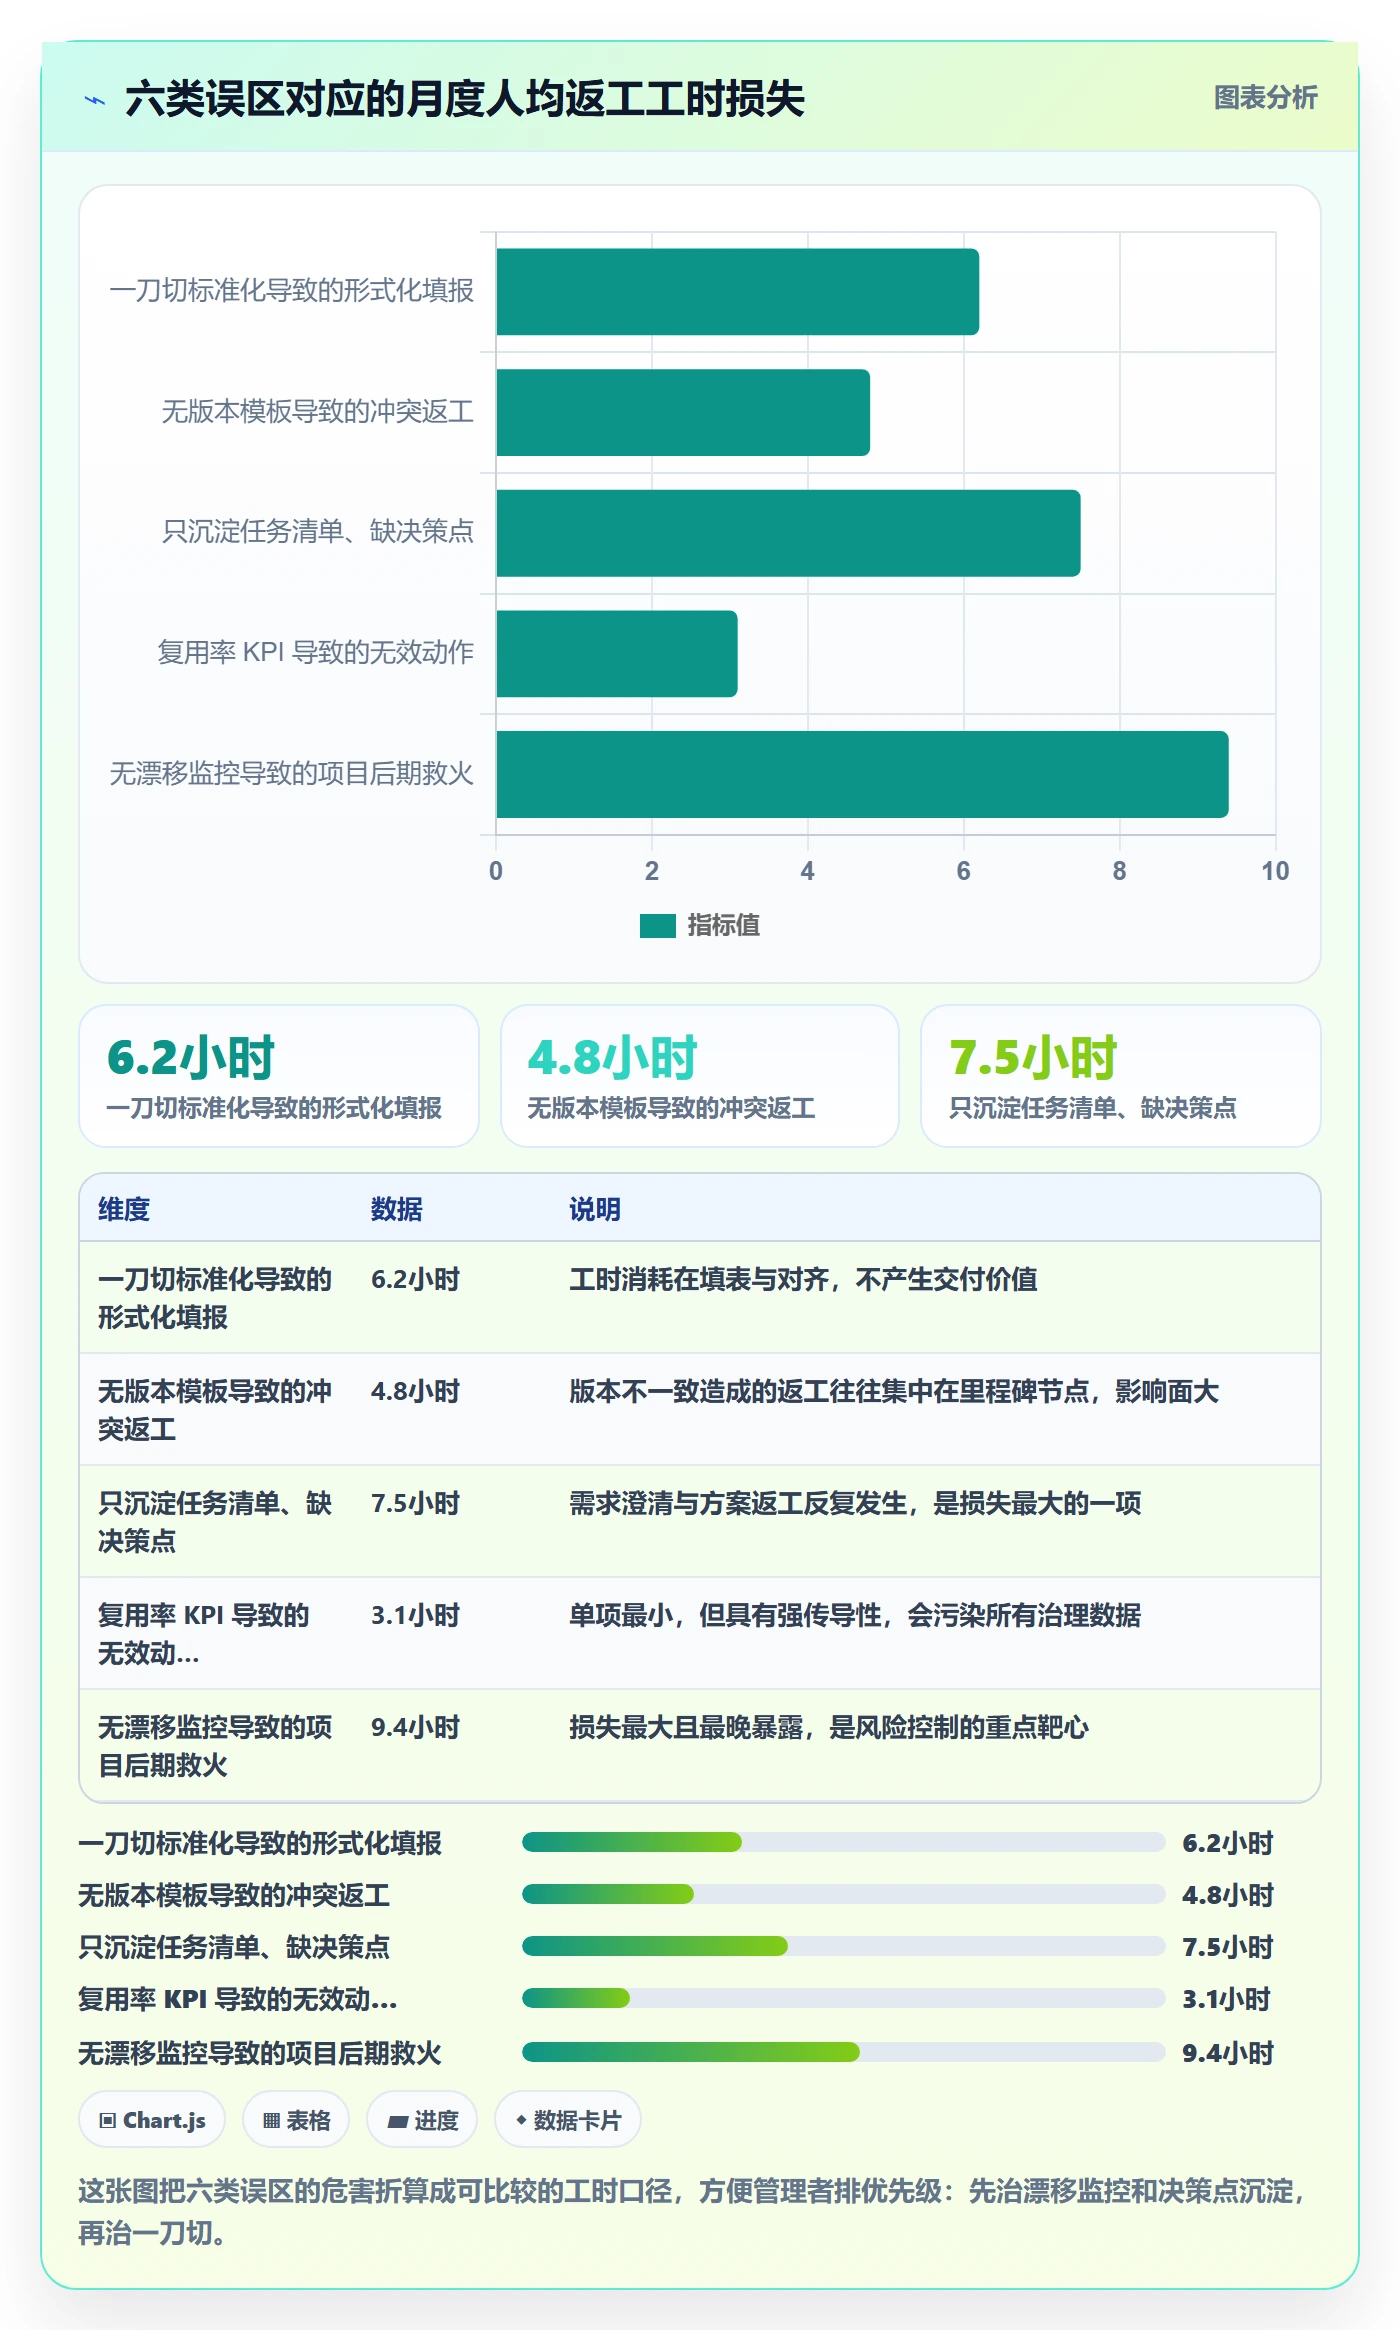Viewport: 1400px width, 2330px height.
Task: Click progress bar valued 3.1小时
Action: [843, 1998]
